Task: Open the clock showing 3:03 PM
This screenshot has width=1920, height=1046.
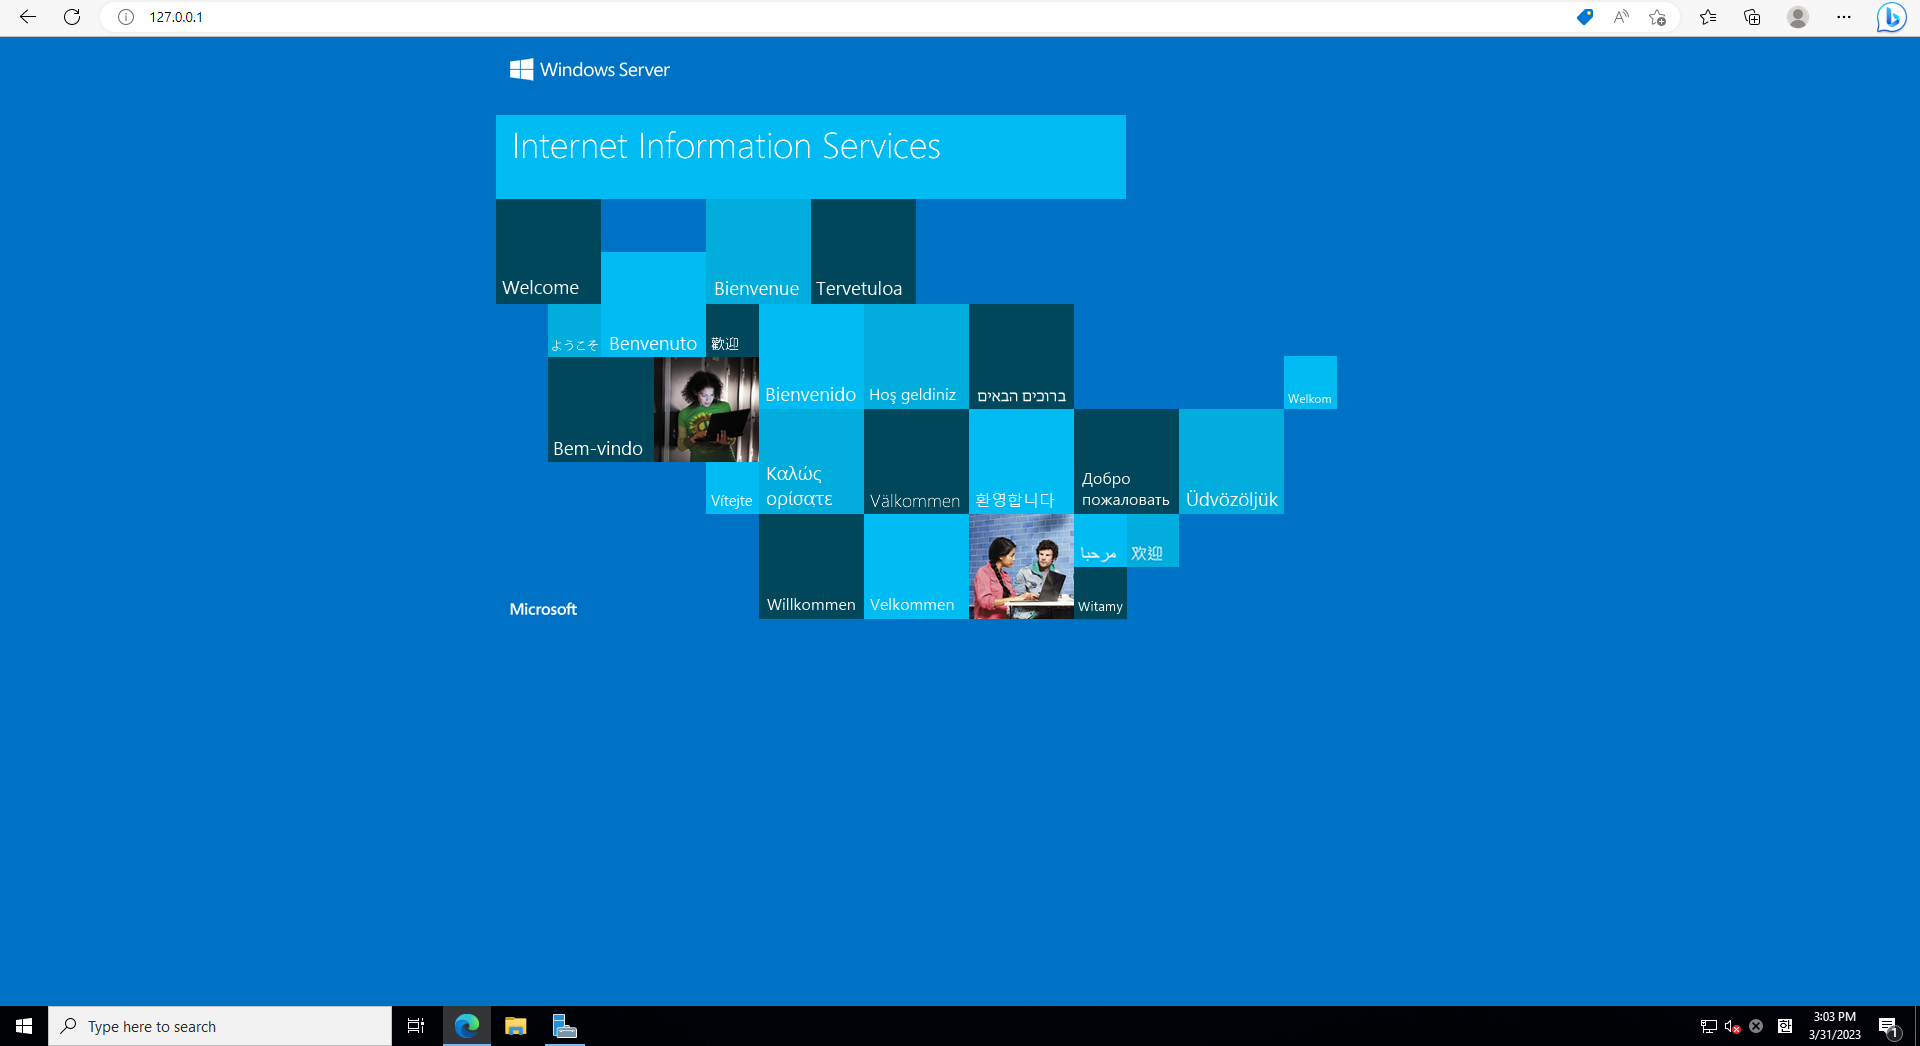Action: [x=1834, y=1026]
